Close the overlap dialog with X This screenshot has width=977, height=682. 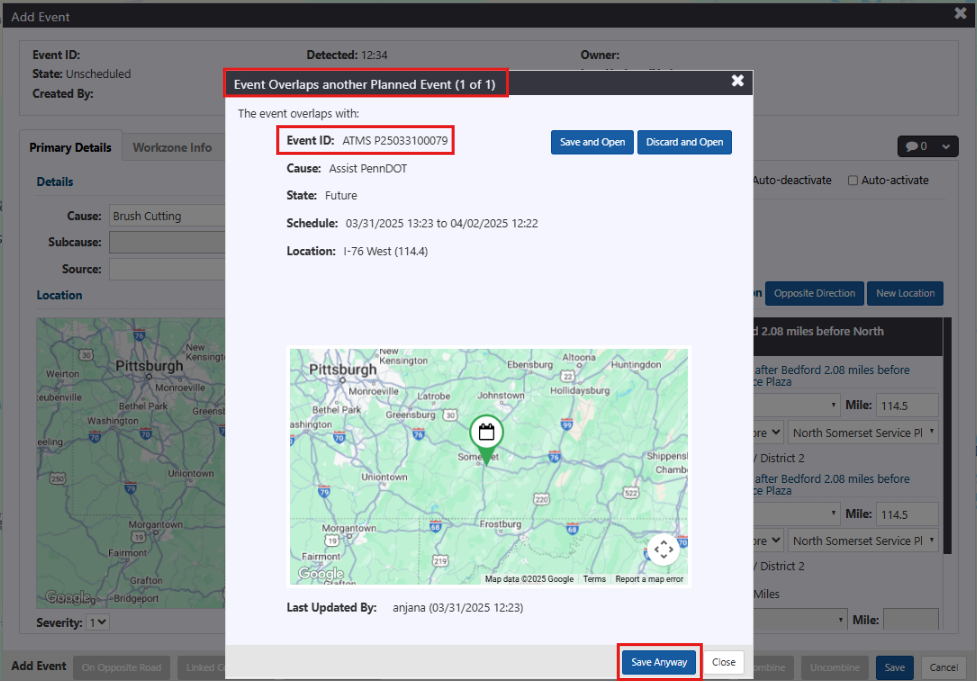click(737, 81)
